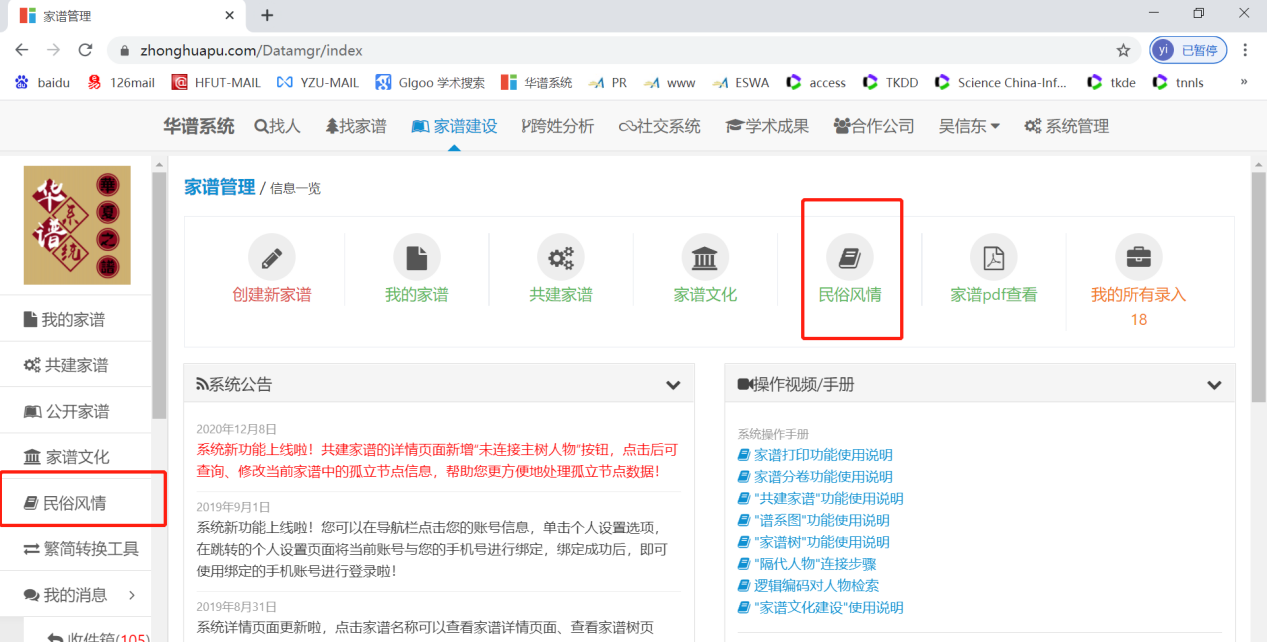Collapse the 系统公告 panel chevron
Image resolution: width=1267 pixels, height=642 pixels.
pos(673,385)
